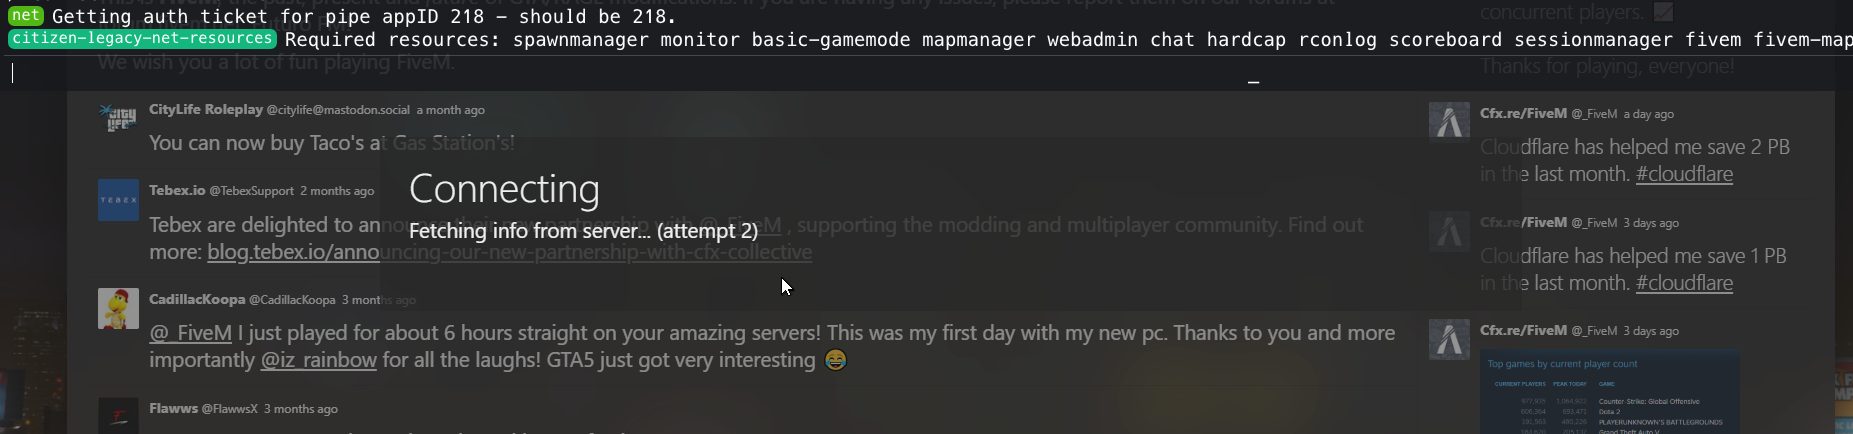Click the CityLife Roleplay author name
This screenshot has width=1853, height=434.
point(206,109)
